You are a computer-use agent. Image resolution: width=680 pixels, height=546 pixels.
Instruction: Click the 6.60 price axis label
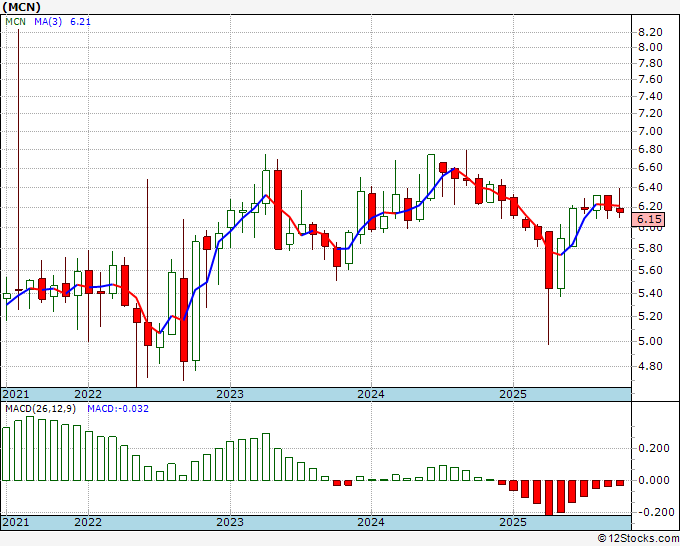(650, 168)
